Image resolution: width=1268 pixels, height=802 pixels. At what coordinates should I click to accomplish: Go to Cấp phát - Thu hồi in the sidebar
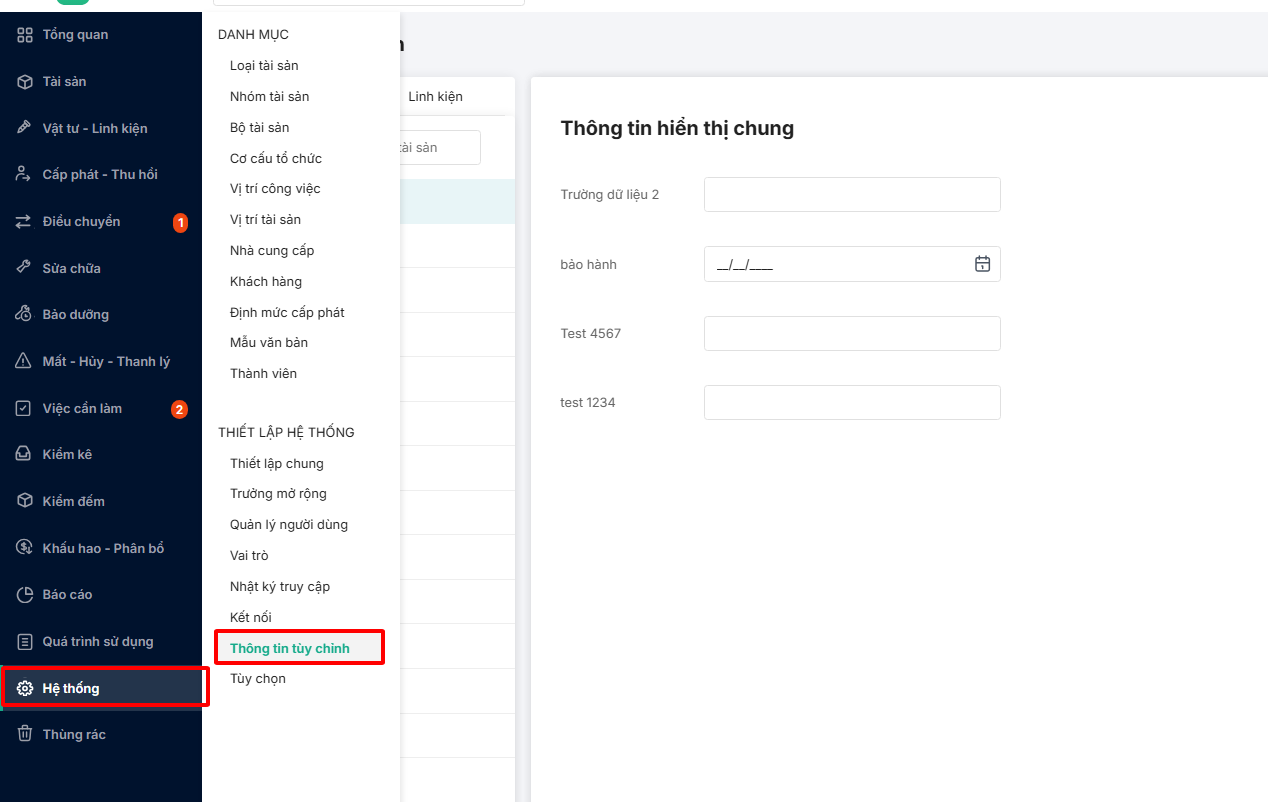click(x=100, y=174)
